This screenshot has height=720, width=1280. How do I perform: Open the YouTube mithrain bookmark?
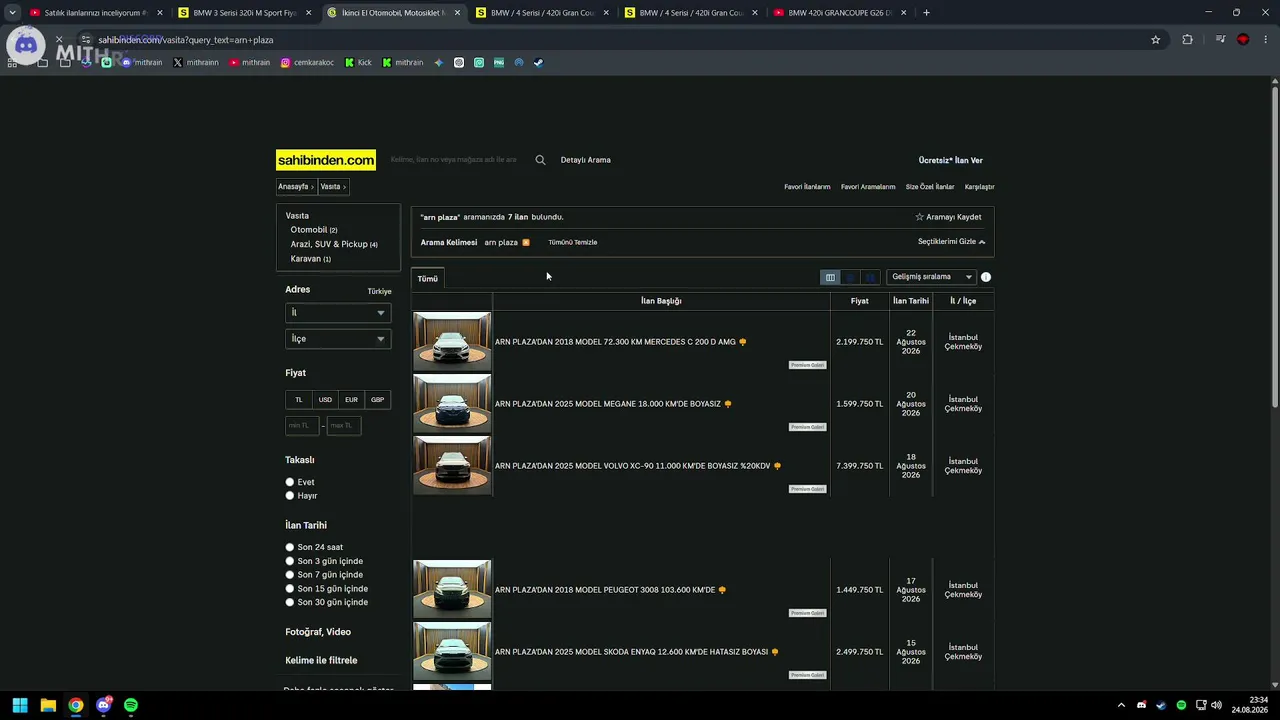249,62
